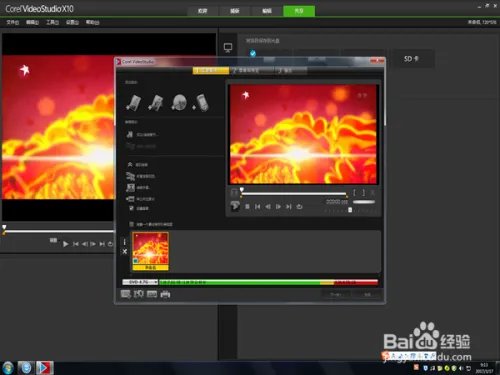The width and height of the screenshot is (500, 375).
Task: Click the cut clip scissors icon beside brackets
Action: (x=373, y=193)
